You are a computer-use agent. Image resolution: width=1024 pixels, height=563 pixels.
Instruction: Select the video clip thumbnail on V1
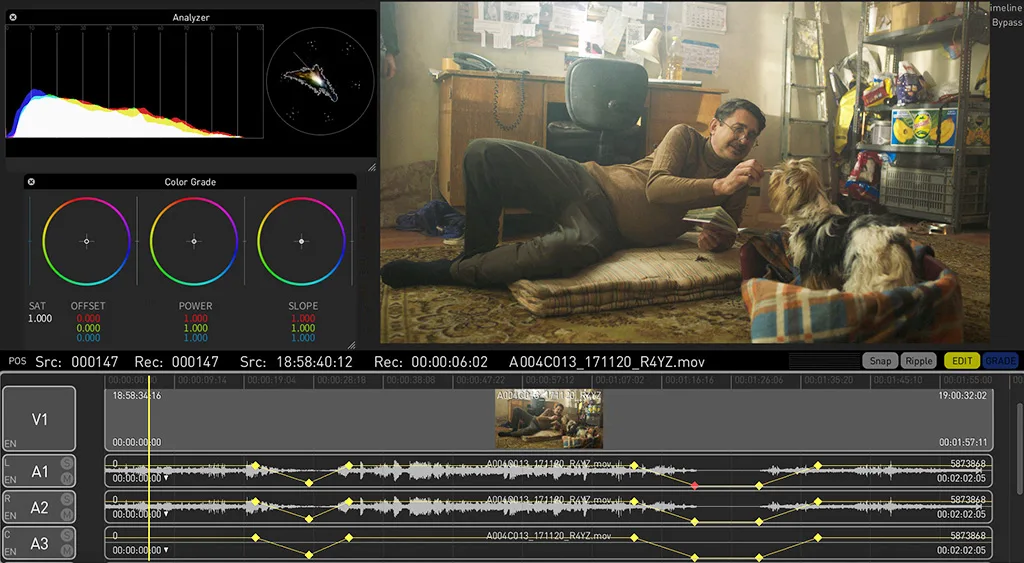point(549,419)
